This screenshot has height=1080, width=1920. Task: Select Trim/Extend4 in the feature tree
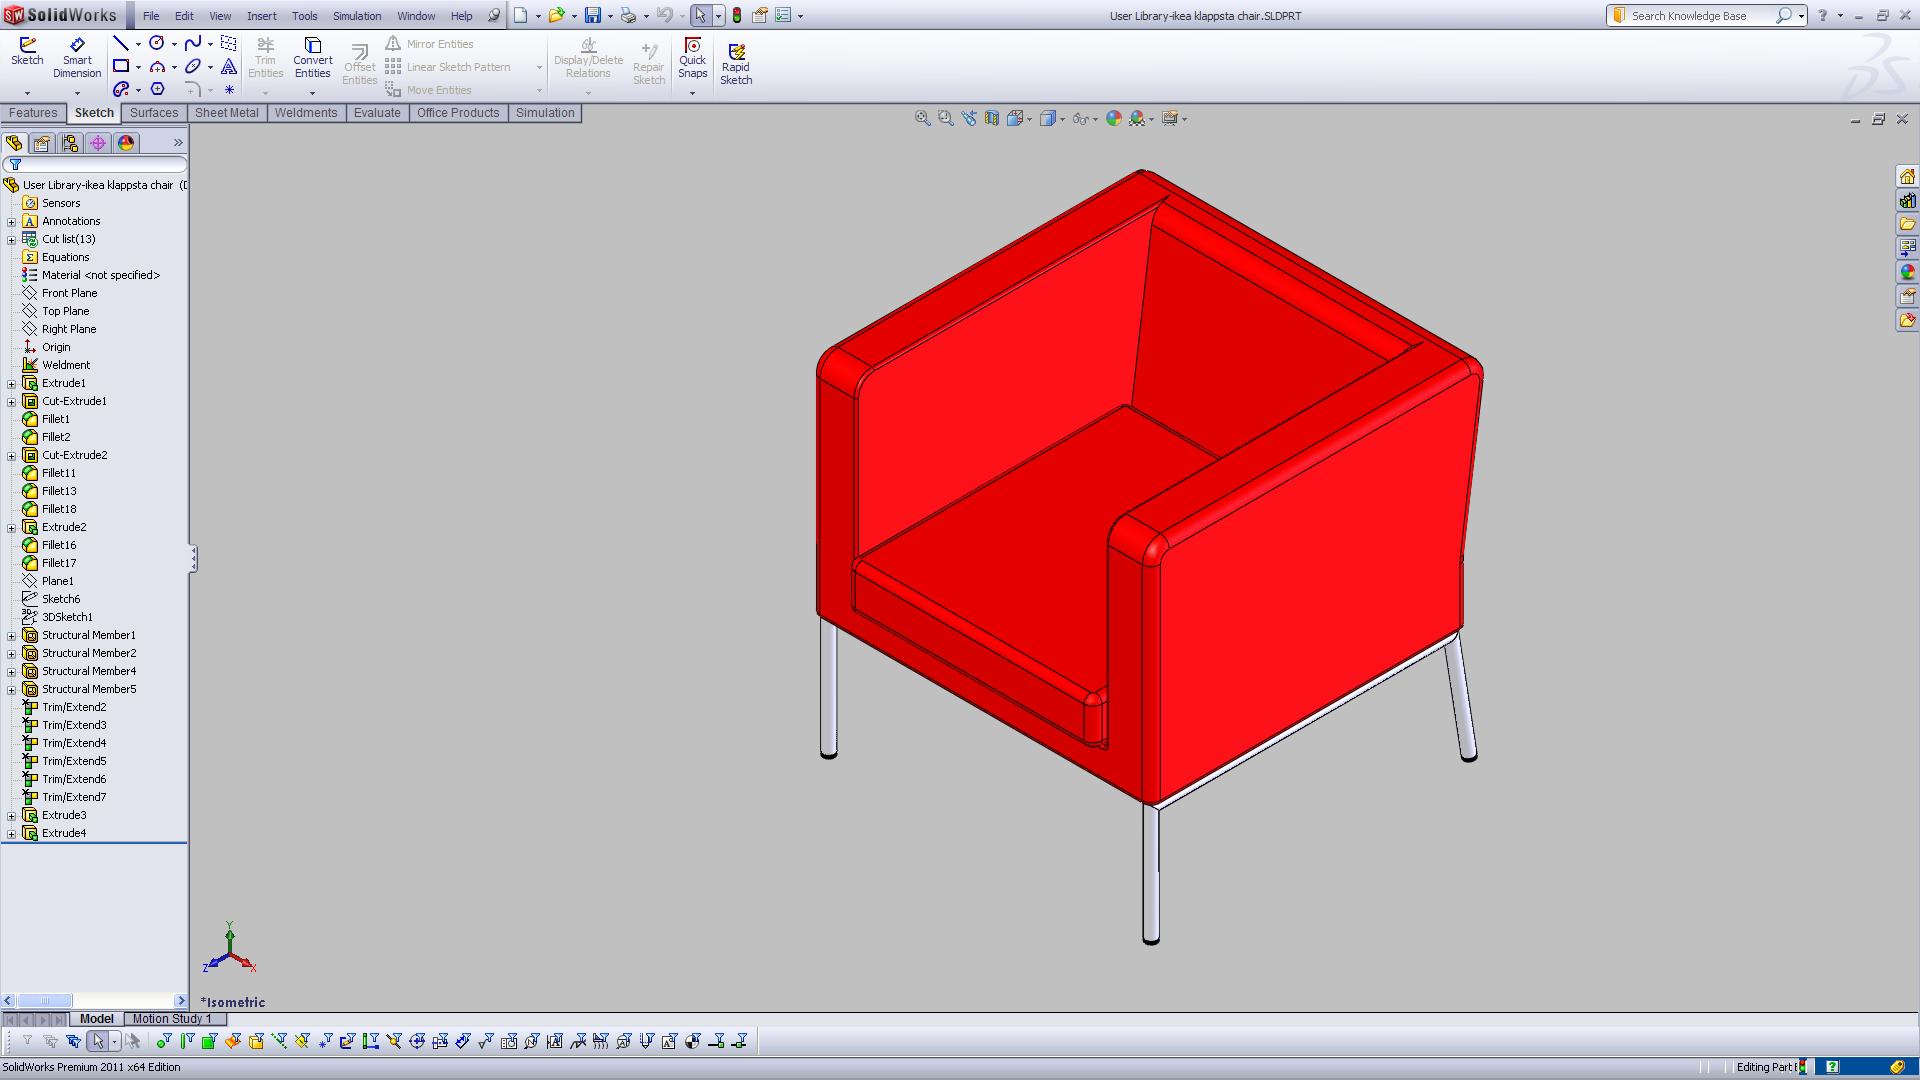(x=74, y=743)
